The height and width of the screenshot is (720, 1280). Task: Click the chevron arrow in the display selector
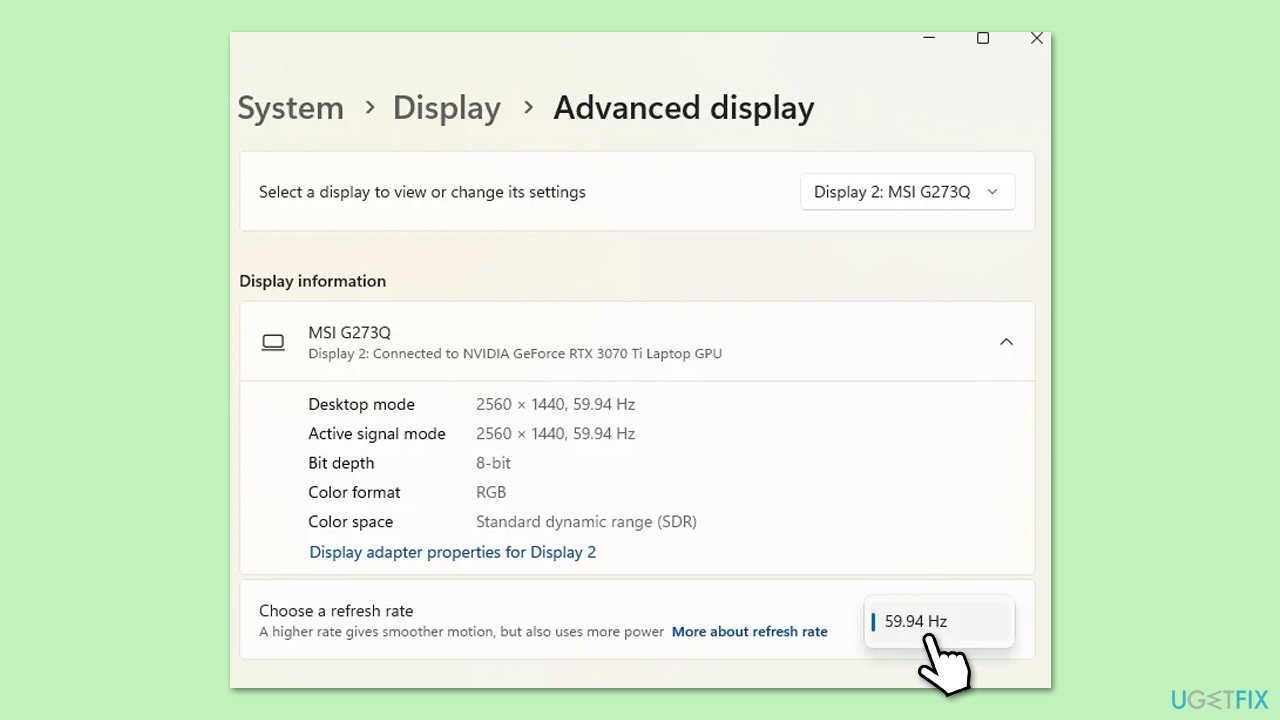[x=992, y=192]
